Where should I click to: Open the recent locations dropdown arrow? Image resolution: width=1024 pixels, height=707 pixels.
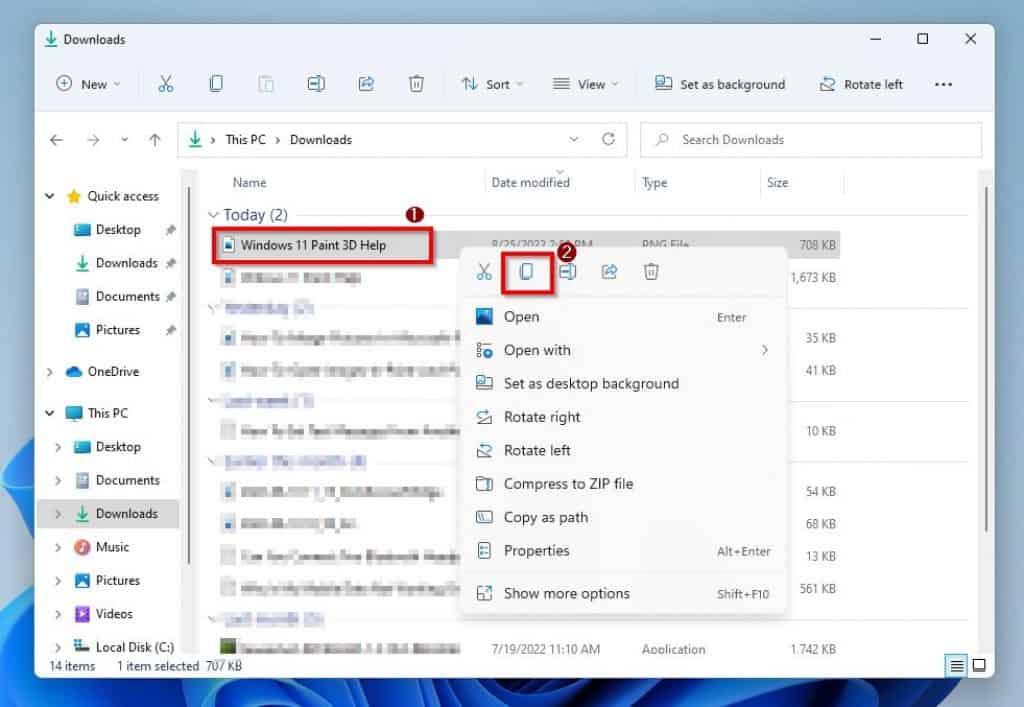[x=124, y=140]
